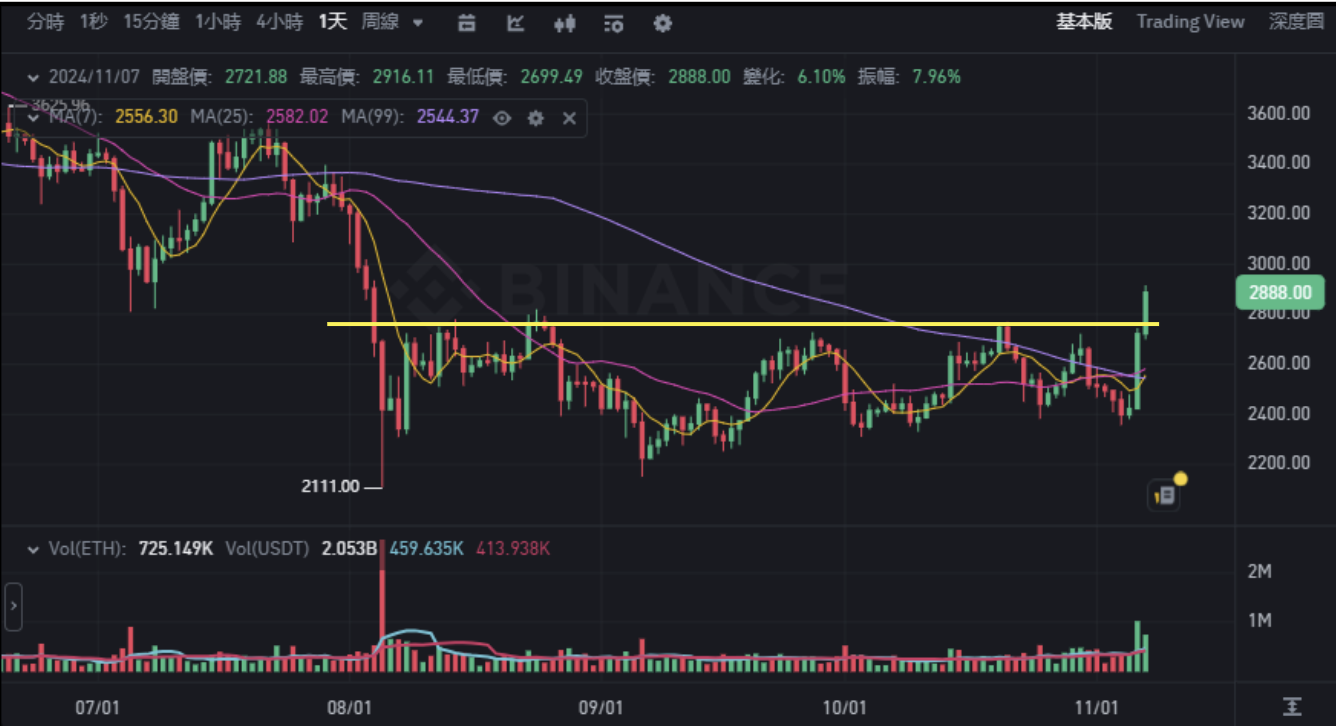Open MA indicator settings gear
The width and height of the screenshot is (1336, 726).
536,118
